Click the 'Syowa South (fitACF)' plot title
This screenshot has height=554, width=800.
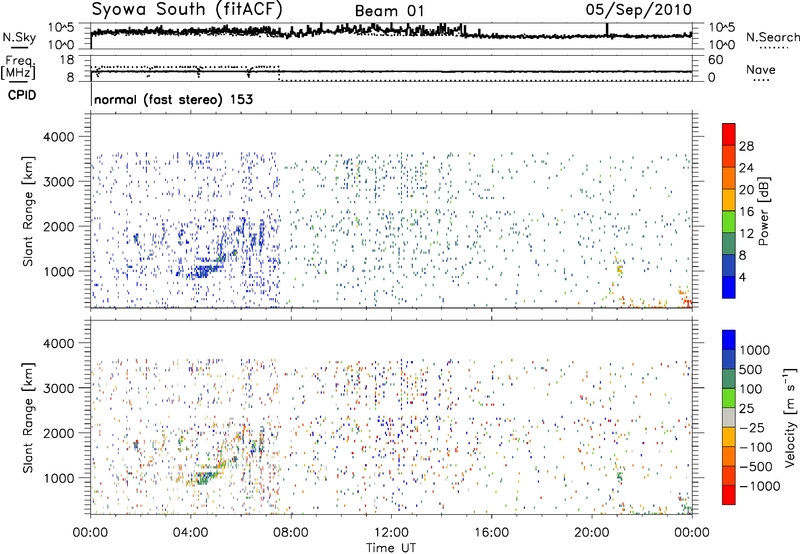tap(187, 9)
